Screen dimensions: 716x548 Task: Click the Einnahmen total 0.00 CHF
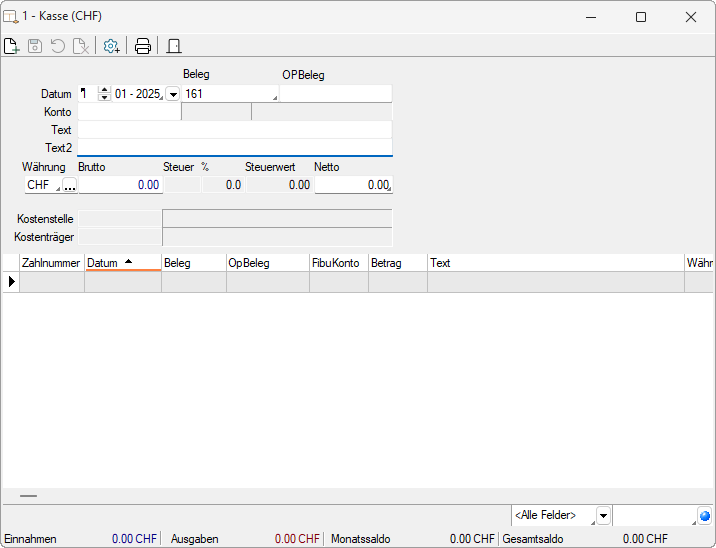click(x=134, y=539)
